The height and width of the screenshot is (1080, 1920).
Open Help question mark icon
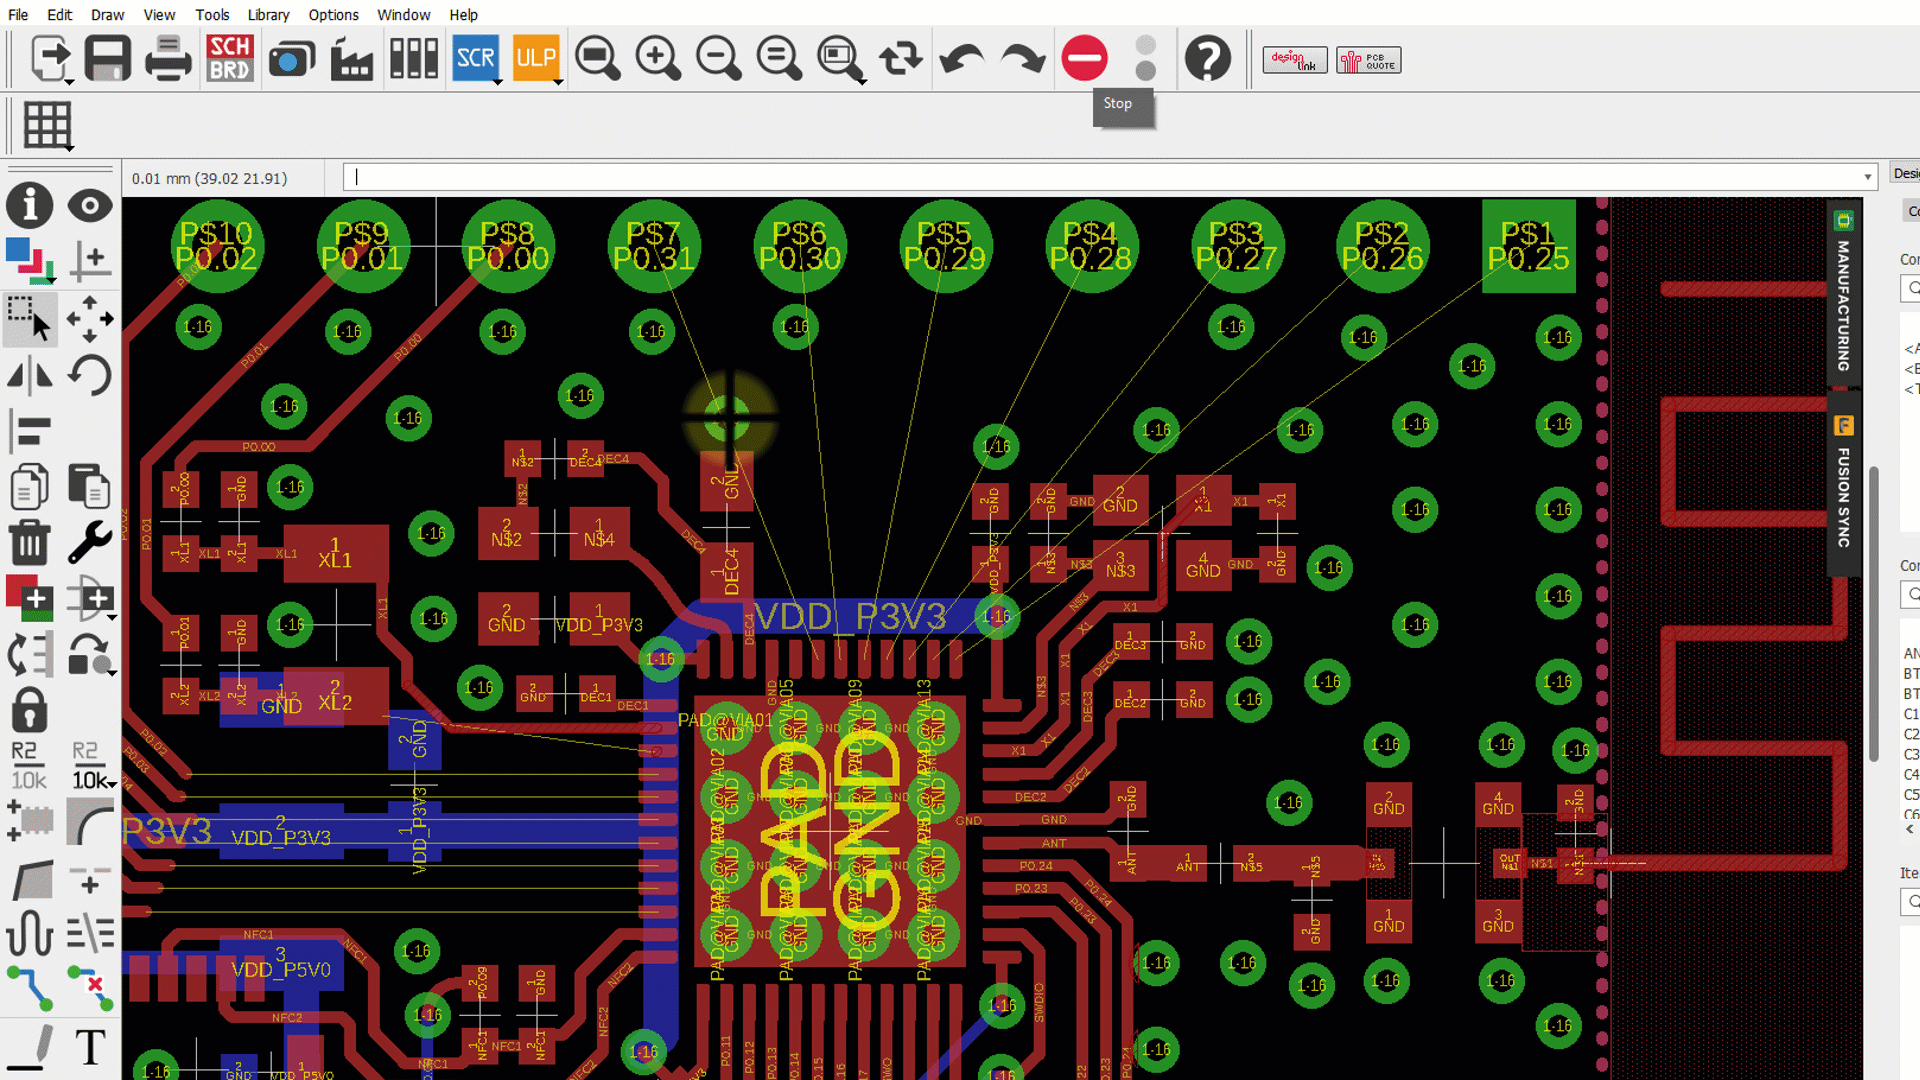[x=1208, y=59]
